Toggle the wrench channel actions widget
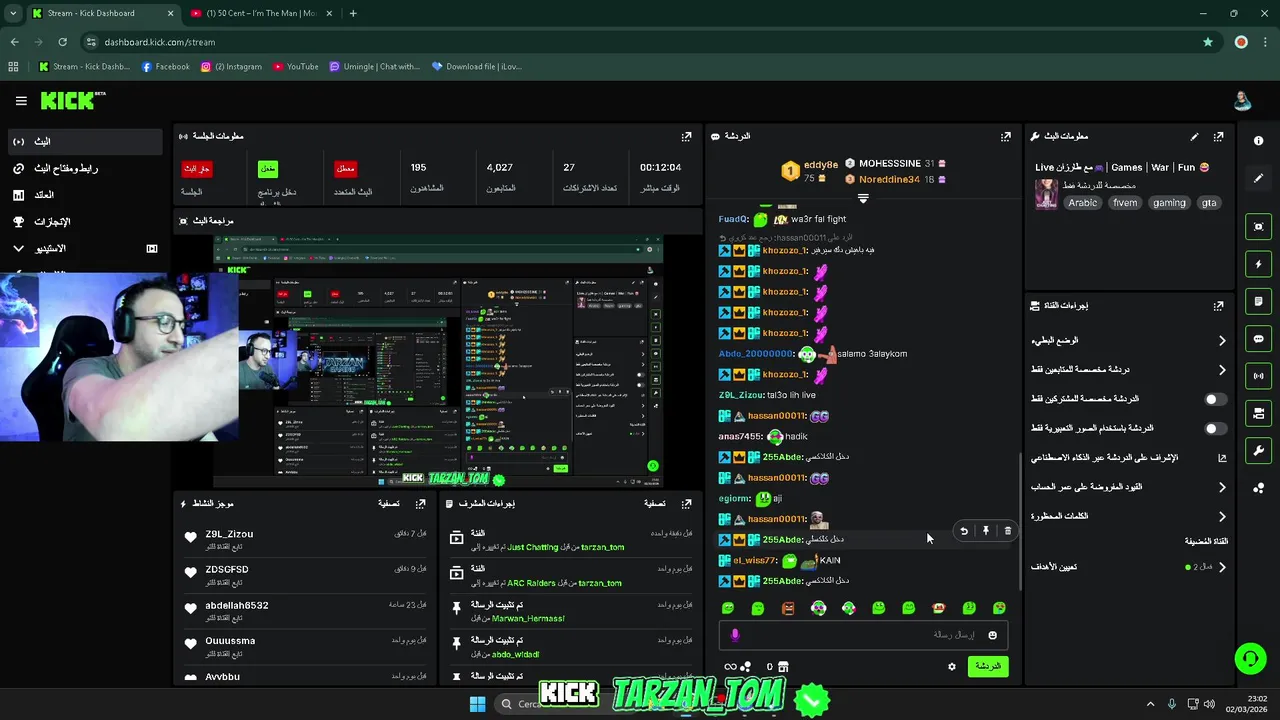This screenshot has width=1280, height=720. click(x=1259, y=450)
